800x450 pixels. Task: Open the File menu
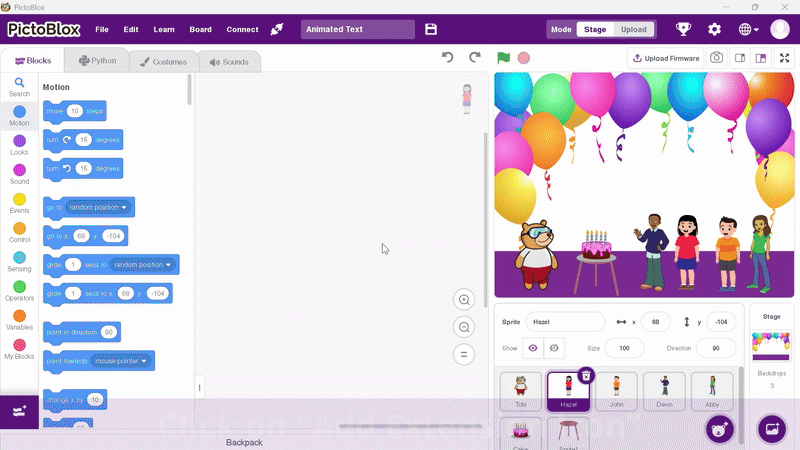click(x=102, y=30)
